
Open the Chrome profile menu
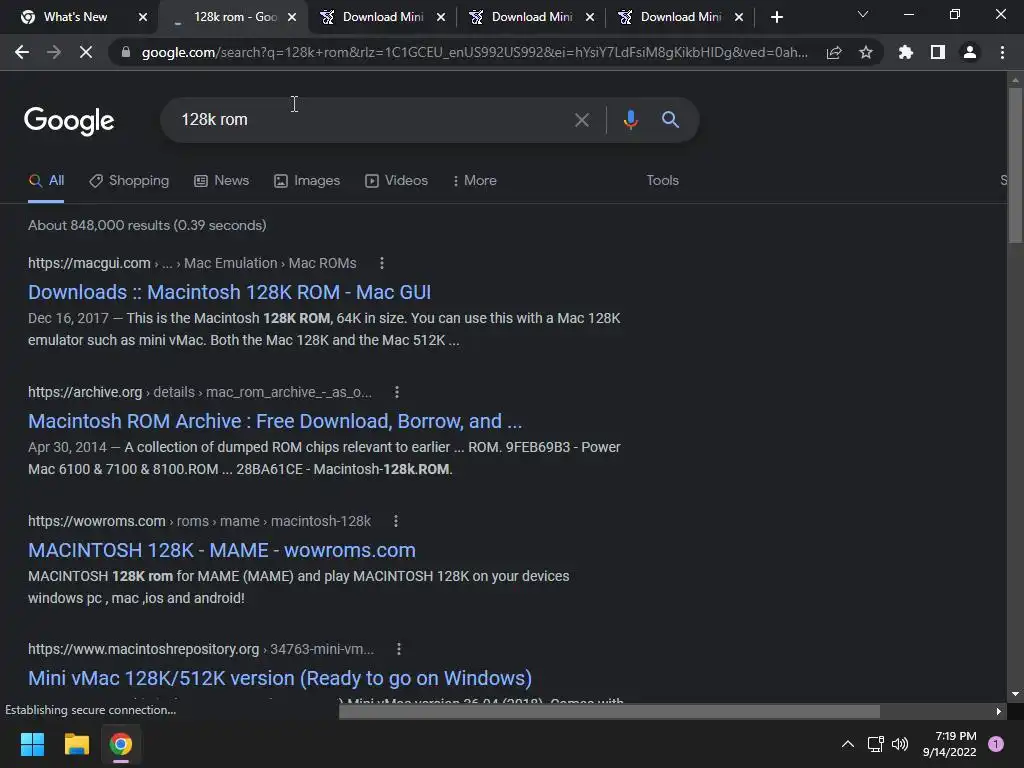click(970, 52)
